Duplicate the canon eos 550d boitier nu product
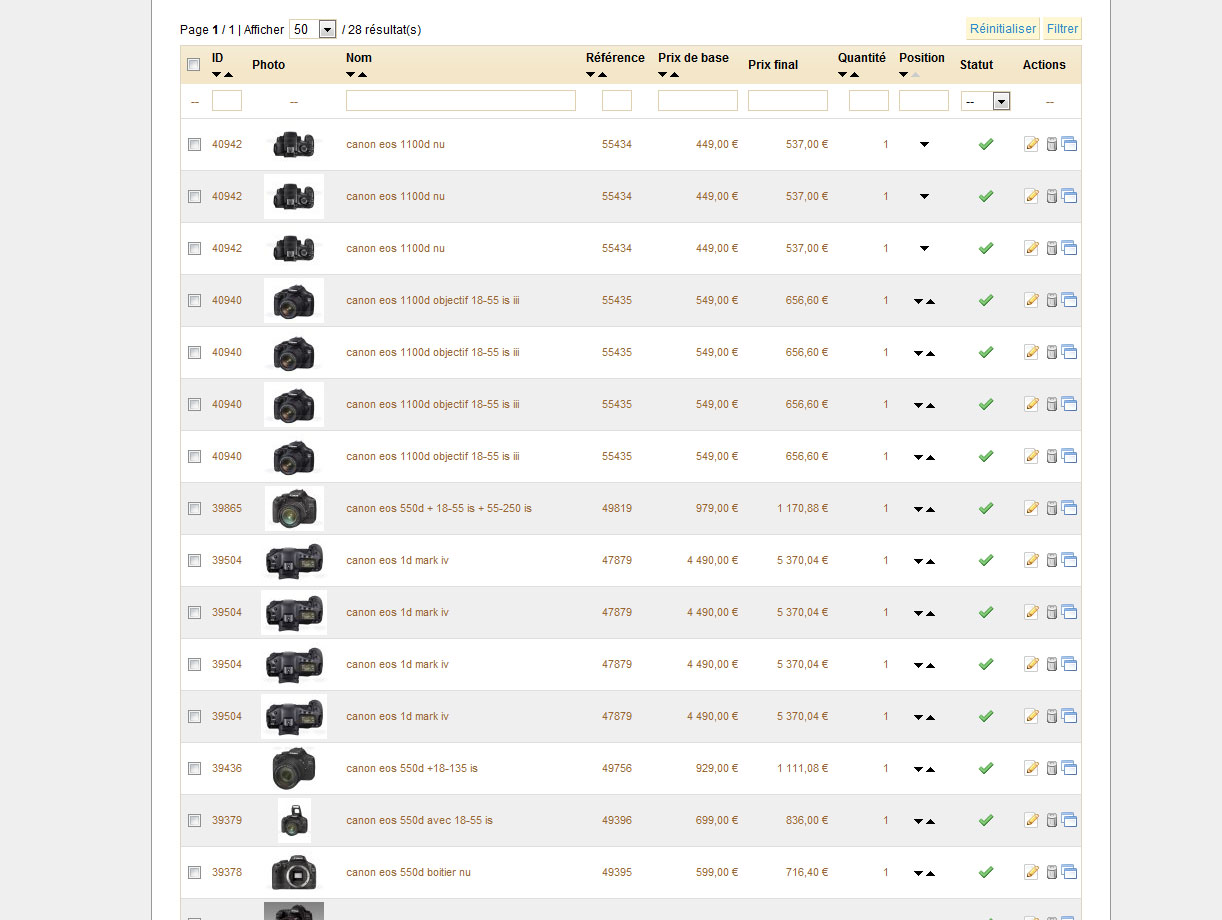 click(x=1069, y=872)
